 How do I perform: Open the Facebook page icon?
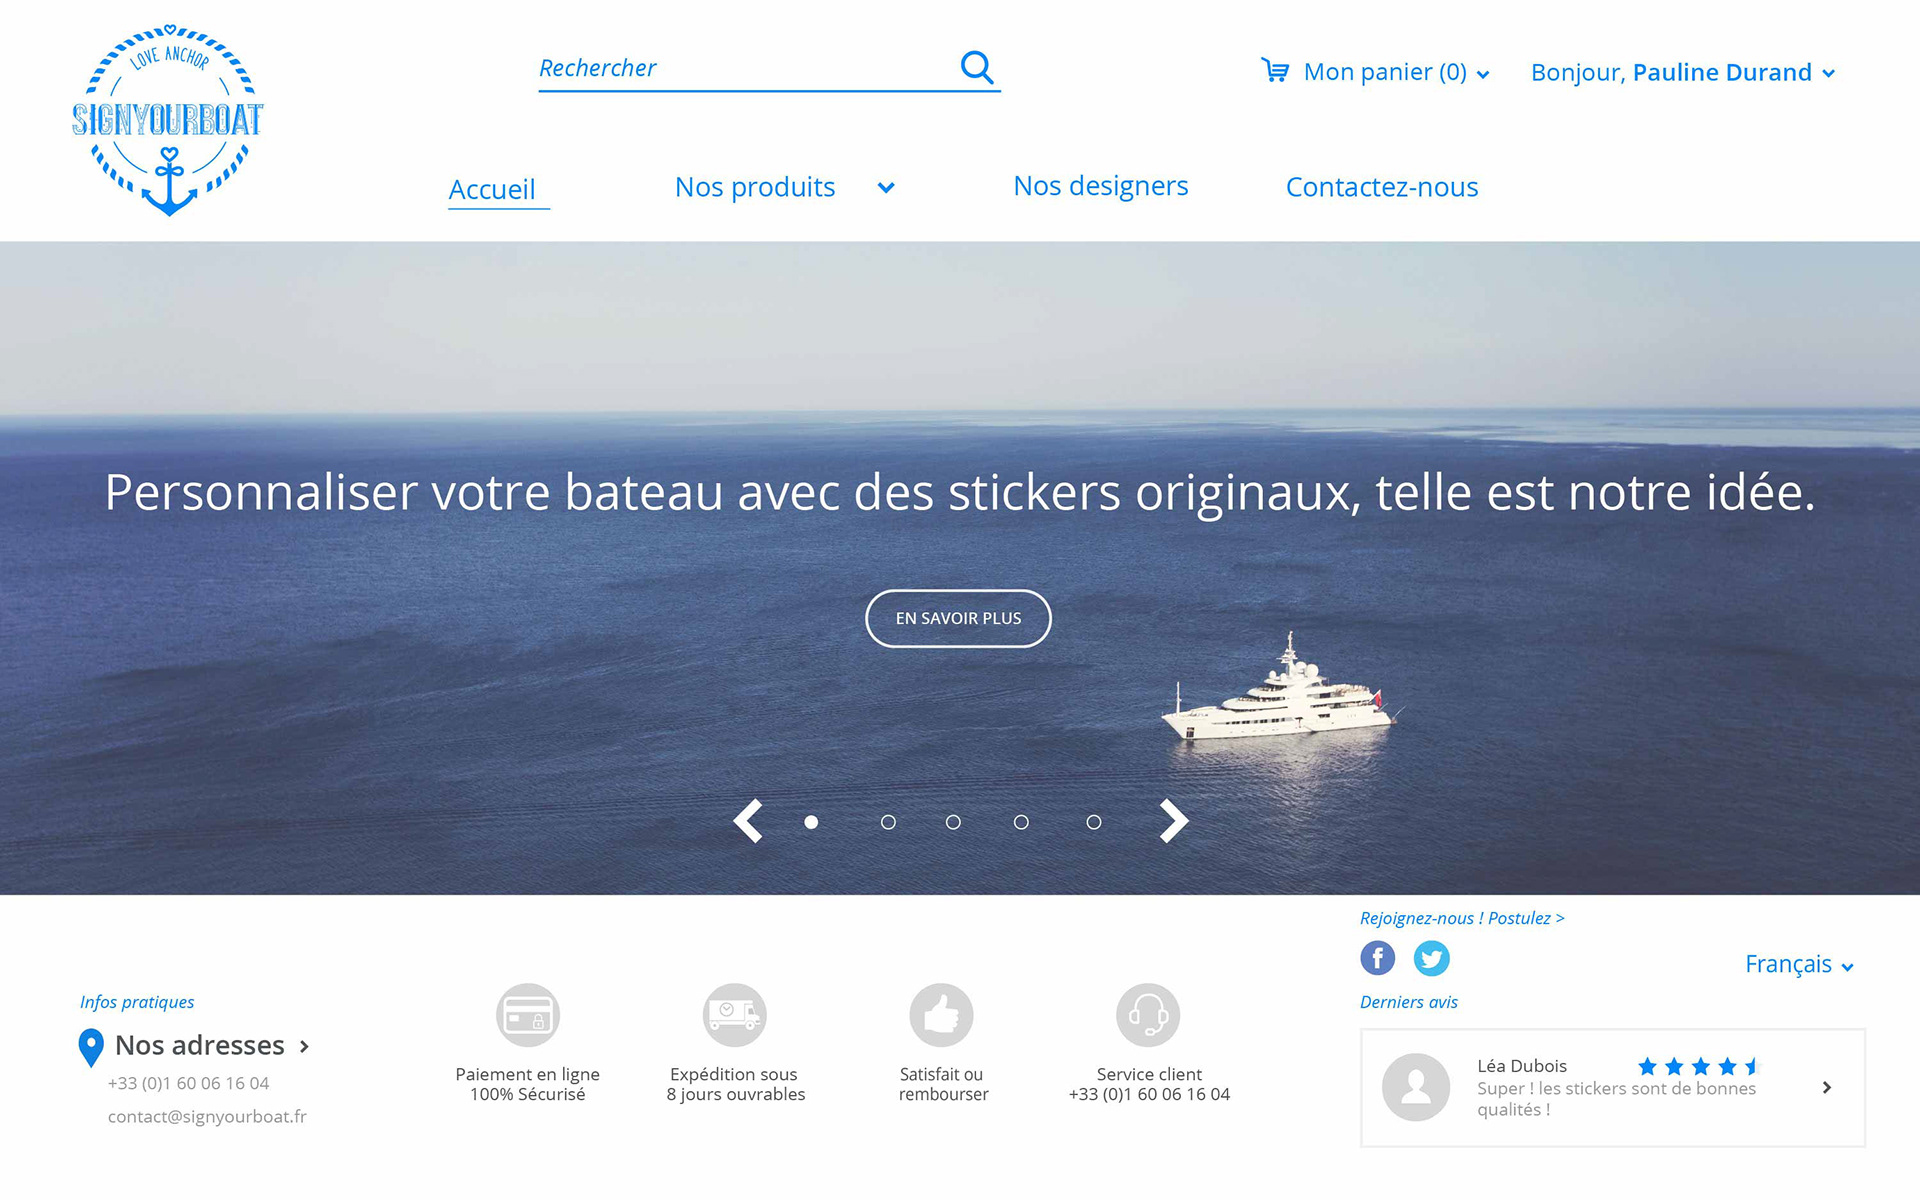1377,958
